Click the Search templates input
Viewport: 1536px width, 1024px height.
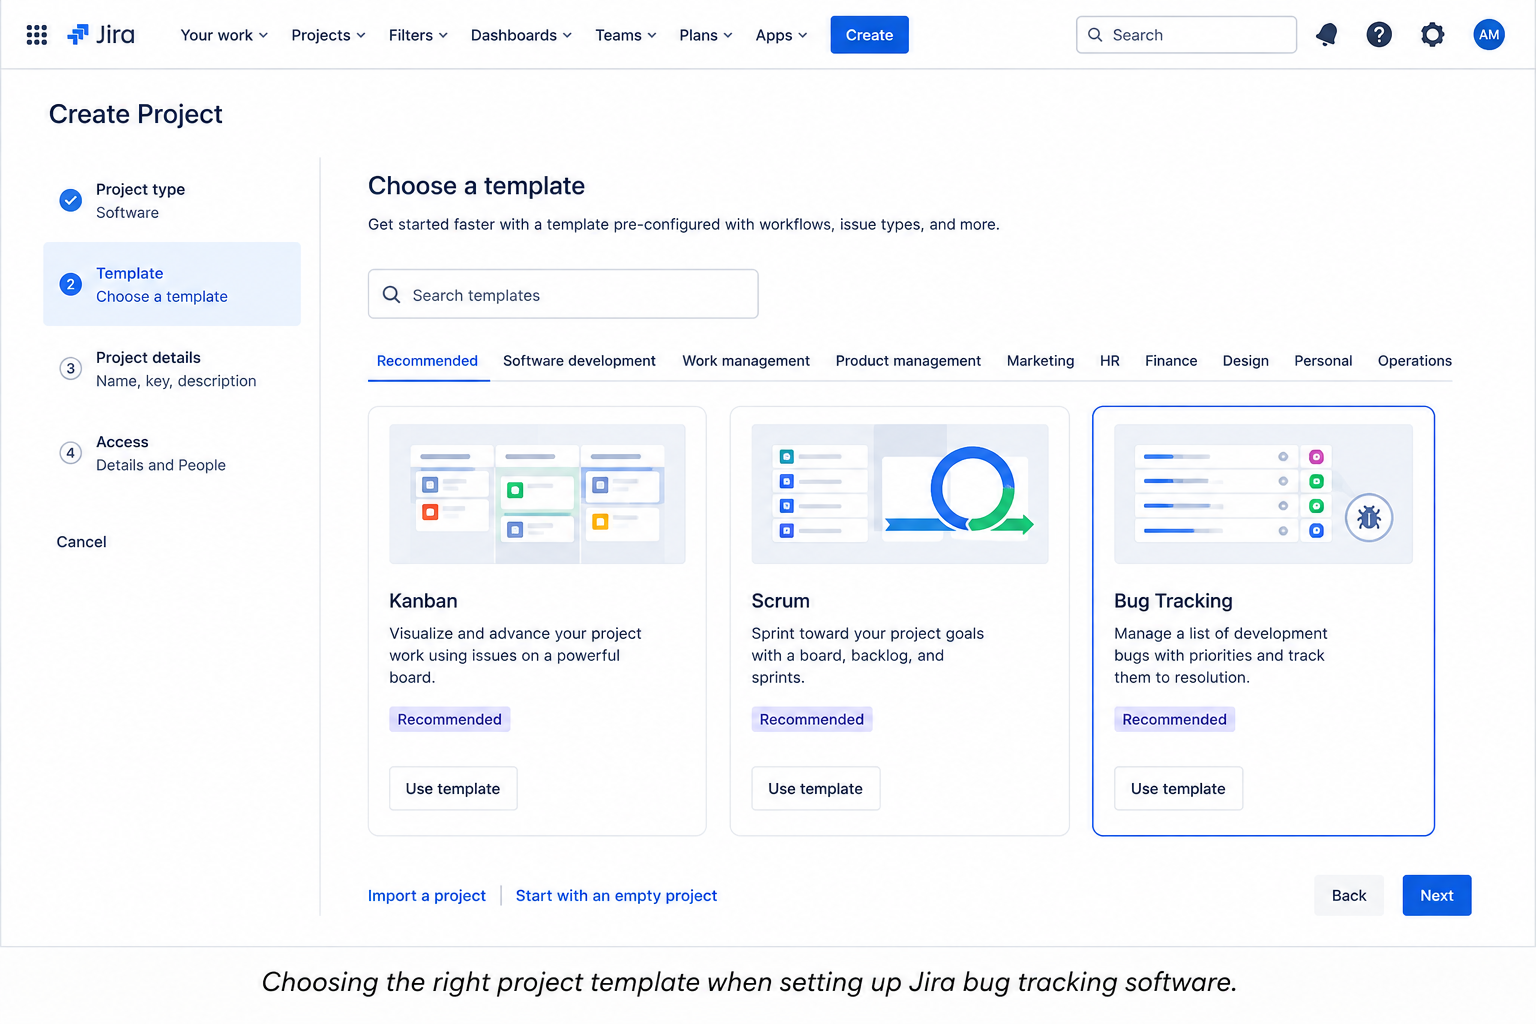point(563,294)
